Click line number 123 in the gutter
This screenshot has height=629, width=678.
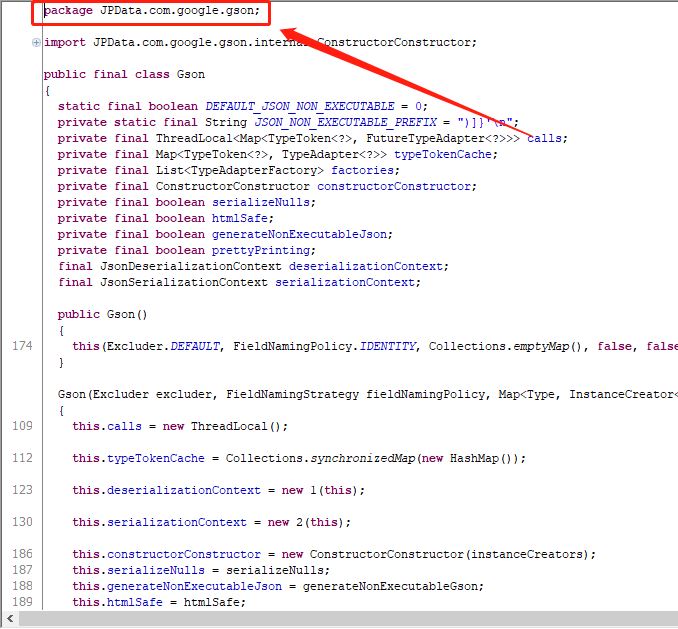tap(22, 490)
